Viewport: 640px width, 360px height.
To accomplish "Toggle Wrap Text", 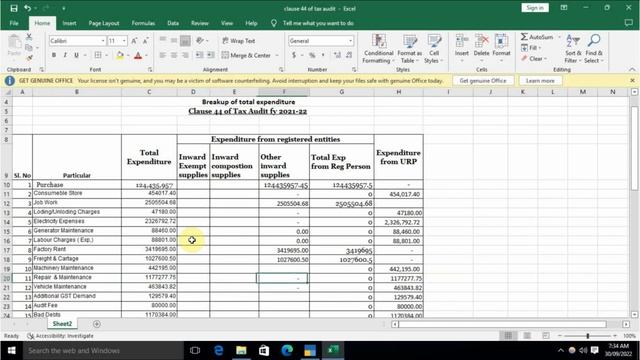I will (x=239, y=41).
